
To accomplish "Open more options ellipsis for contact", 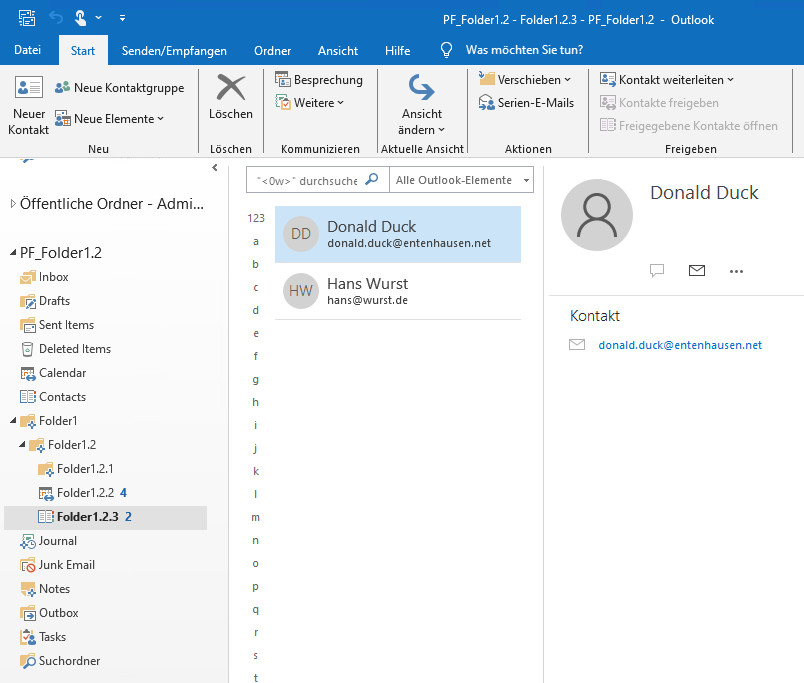I will 736,271.
